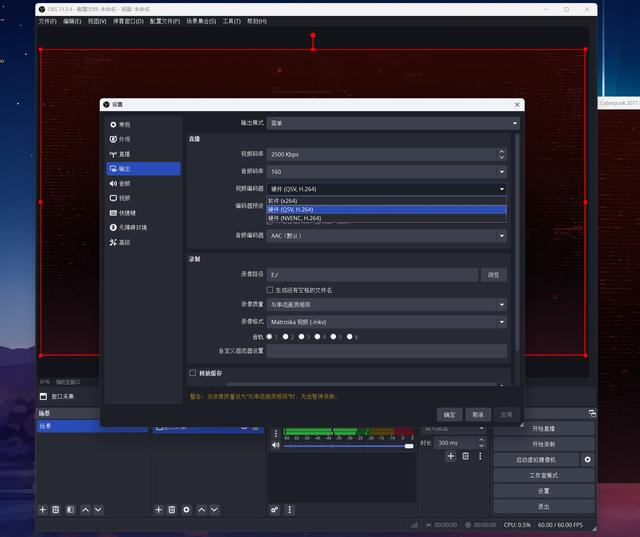This screenshot has width=640, height=537.
Task: Open the 录像质量 recording quality dropdown
Action: 387,305
